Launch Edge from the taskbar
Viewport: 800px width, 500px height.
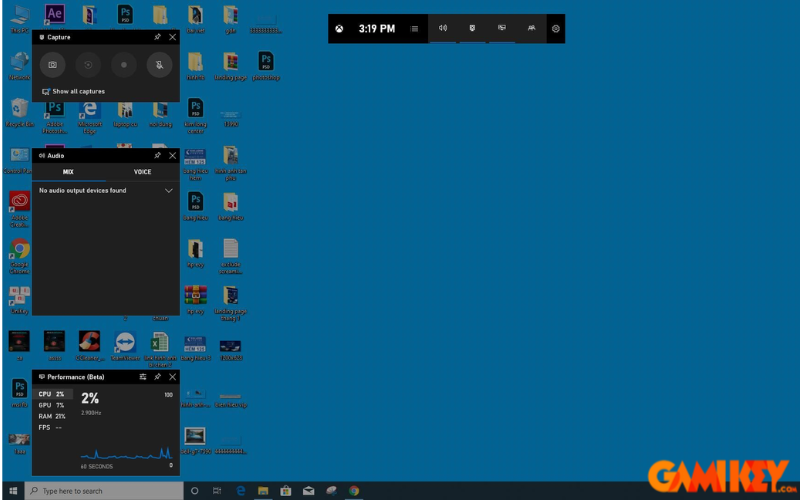tap(241, 491)
